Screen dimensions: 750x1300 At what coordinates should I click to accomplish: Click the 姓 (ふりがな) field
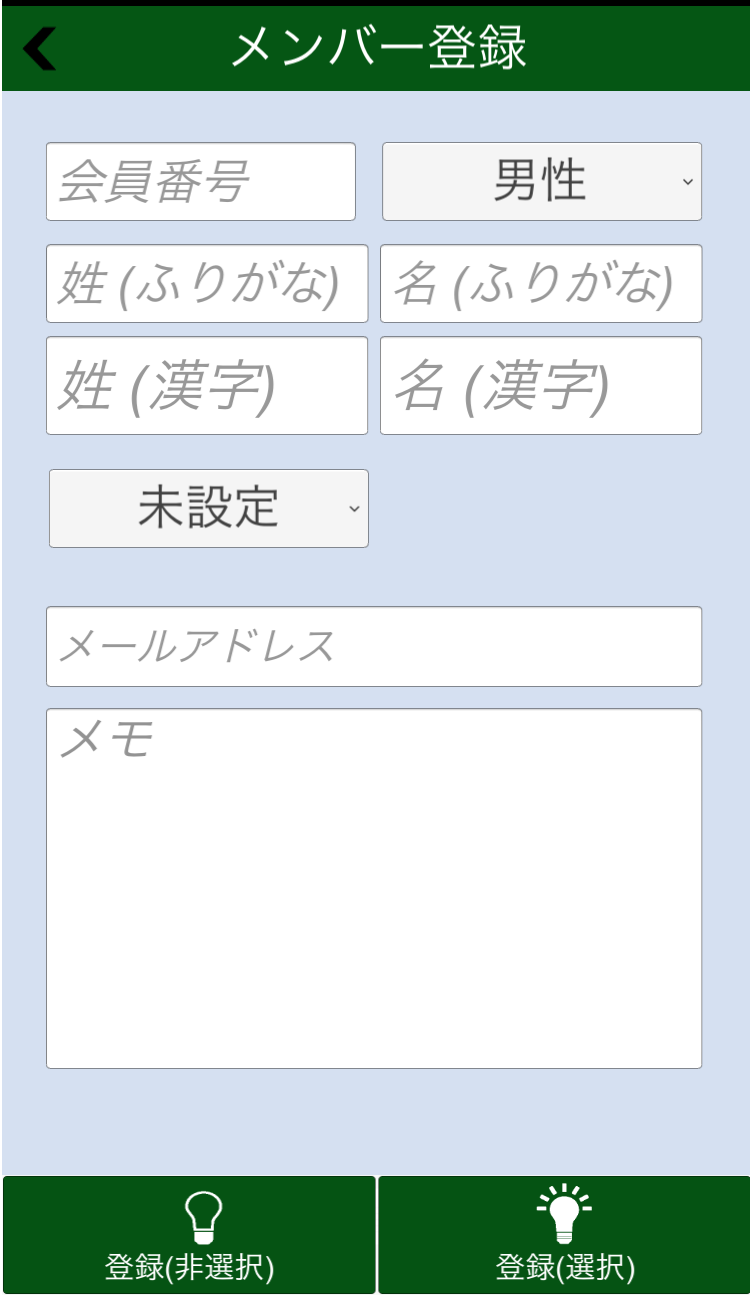[x=207, y=284]
